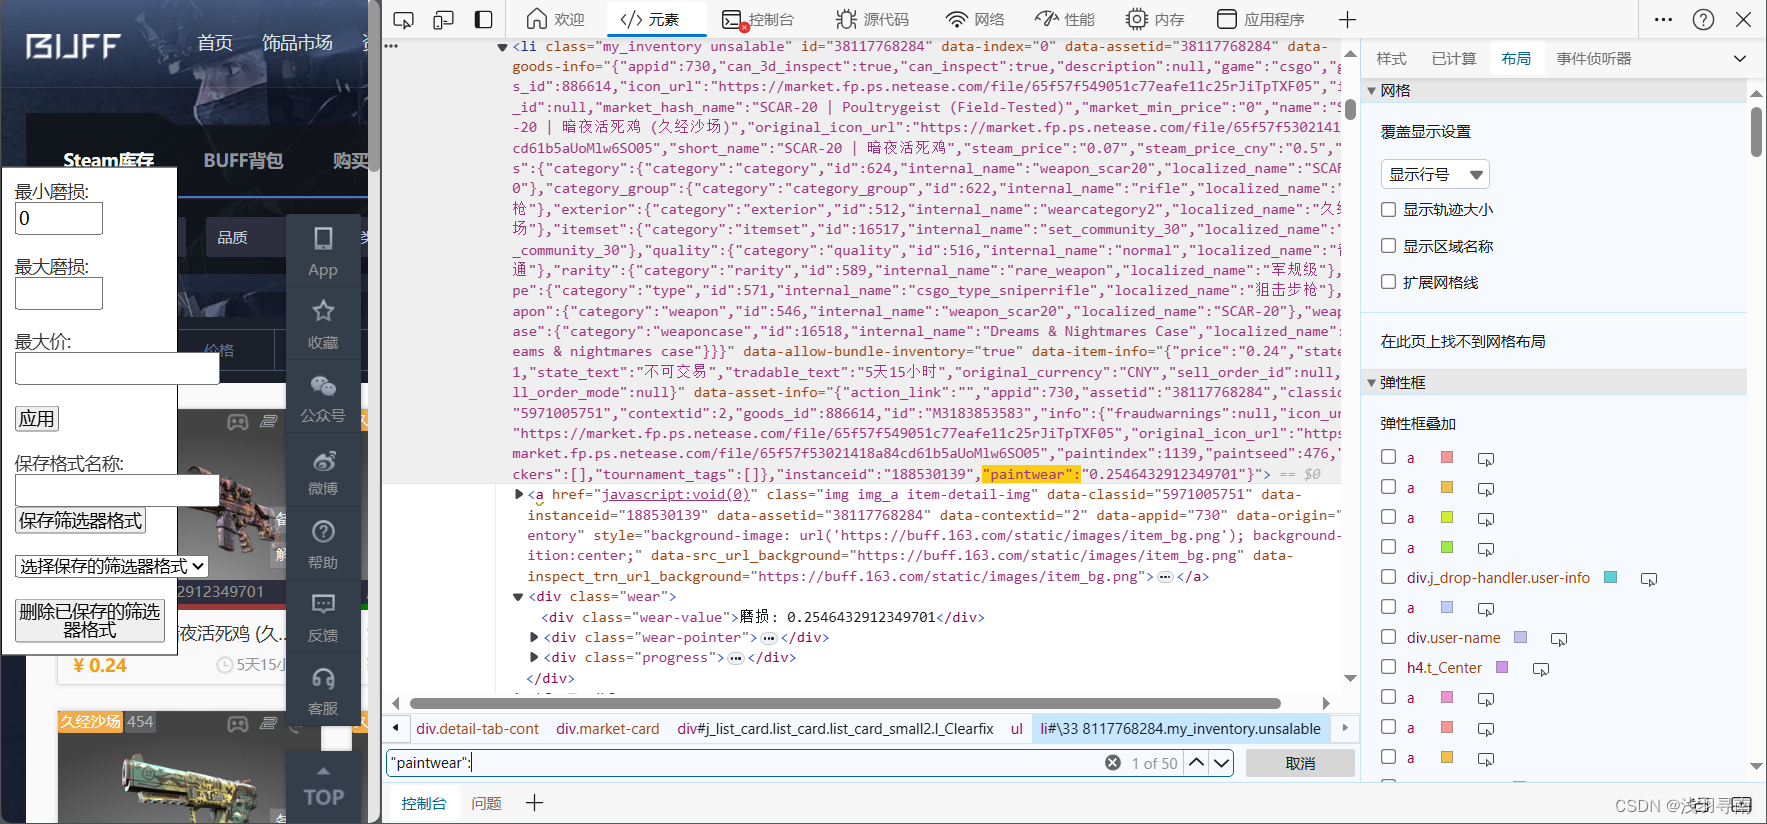
Task: Activate the inspect element picker icon
Action: click(404, 20)
